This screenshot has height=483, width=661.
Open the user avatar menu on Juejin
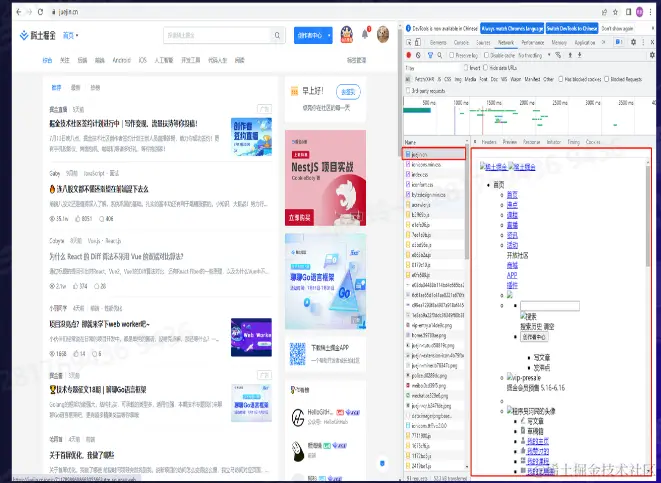383,35
